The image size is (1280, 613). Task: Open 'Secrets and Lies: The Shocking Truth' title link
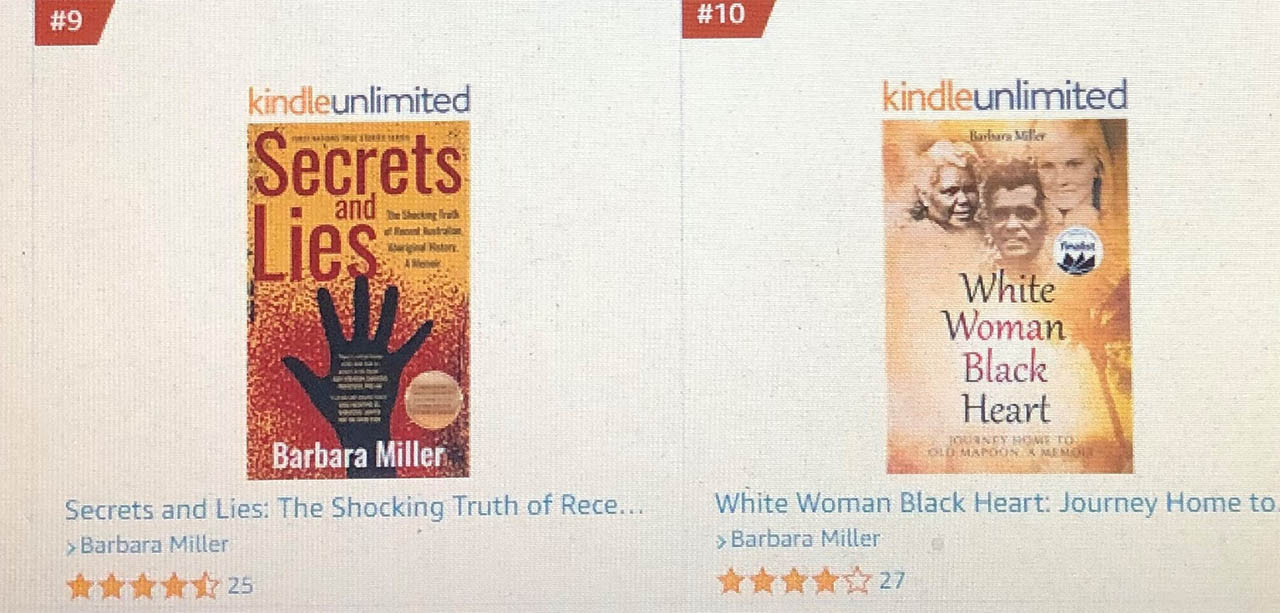(354, 508)
